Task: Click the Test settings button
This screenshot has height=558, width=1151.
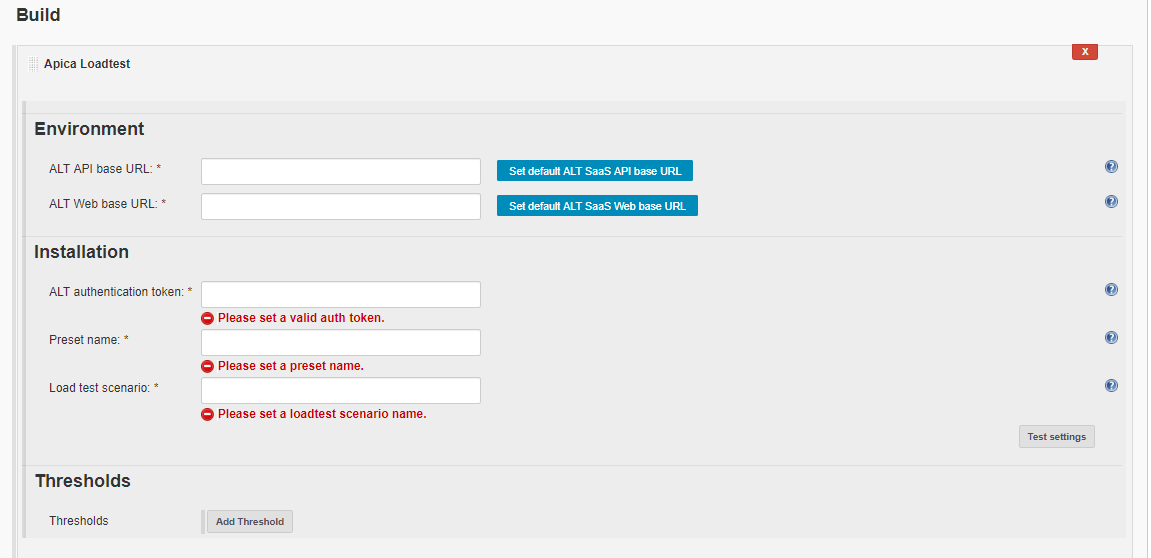Action: tap(1056, 436)
